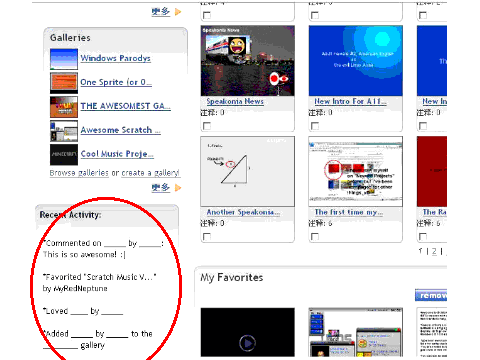Click the Windows Parodys gallery thumbnail
480x360 pixels.
(x=64, y=59)
